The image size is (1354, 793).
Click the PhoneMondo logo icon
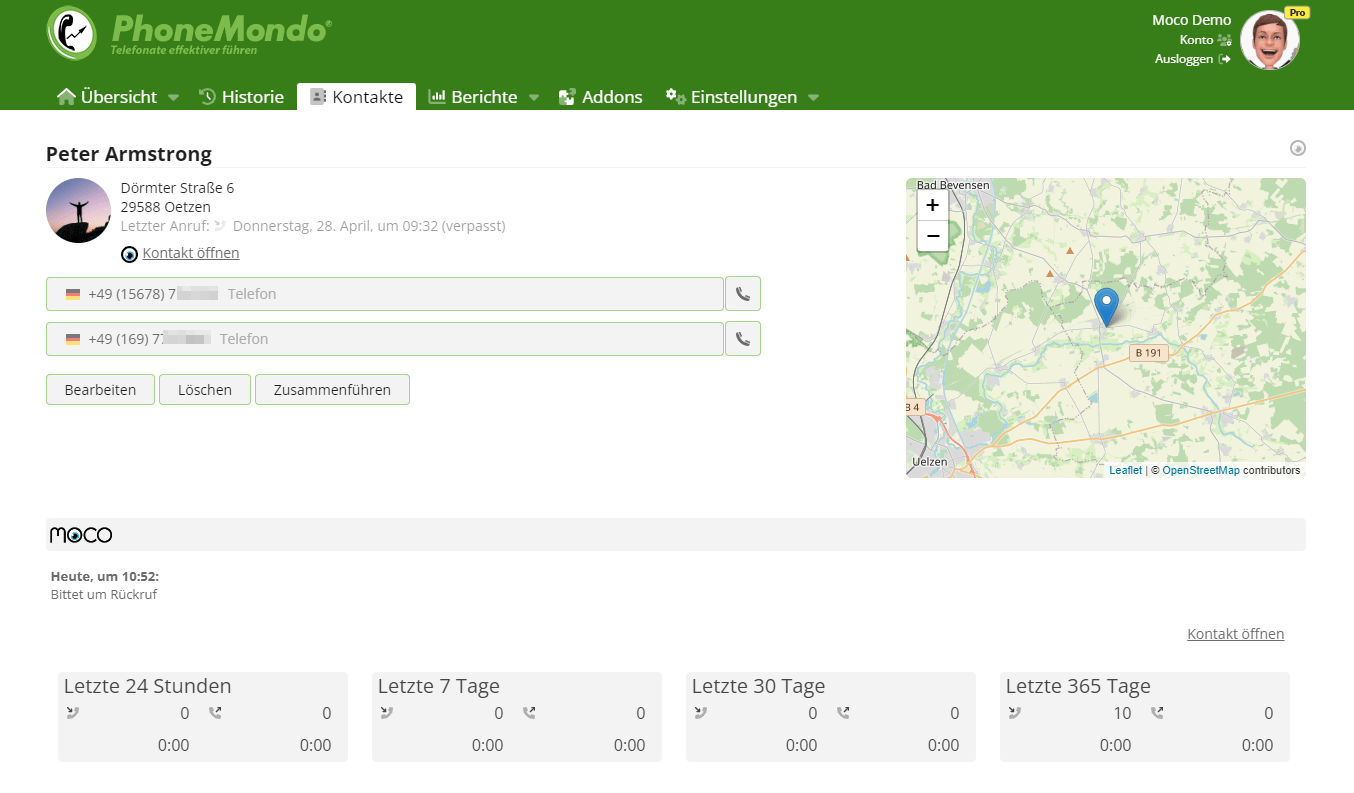coord(72,33)
